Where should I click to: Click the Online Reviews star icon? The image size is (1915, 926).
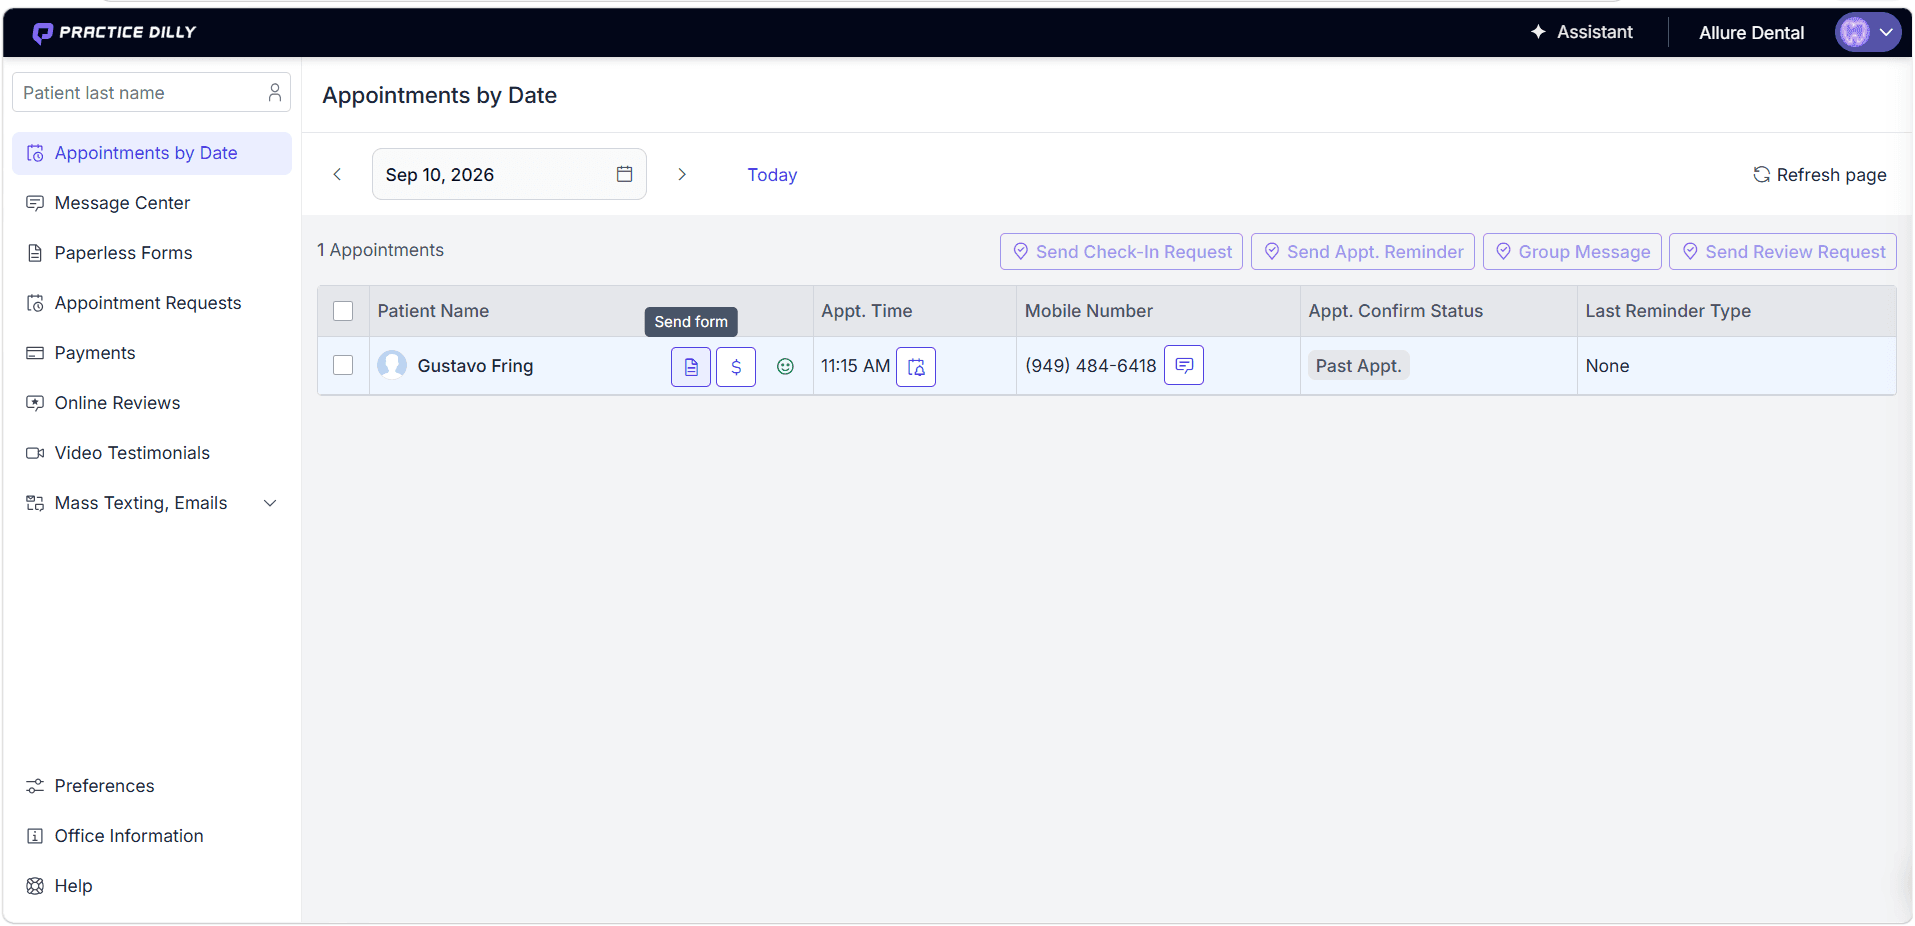coord(35,403)
